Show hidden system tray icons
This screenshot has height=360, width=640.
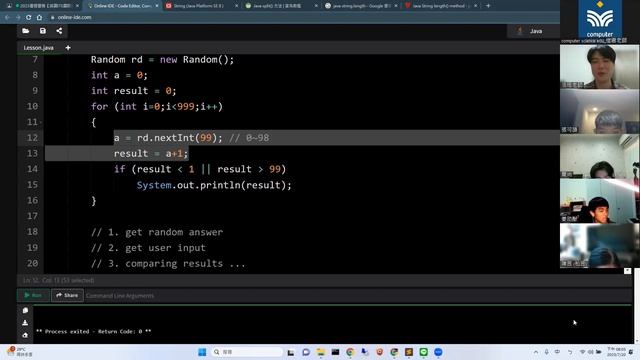[x=536, y=352]
